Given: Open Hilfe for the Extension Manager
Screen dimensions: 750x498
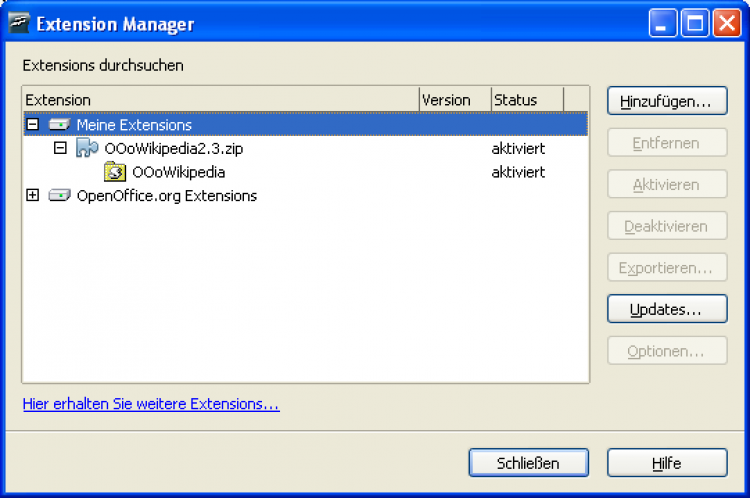Looking at the screenshot, I should 666,463.
